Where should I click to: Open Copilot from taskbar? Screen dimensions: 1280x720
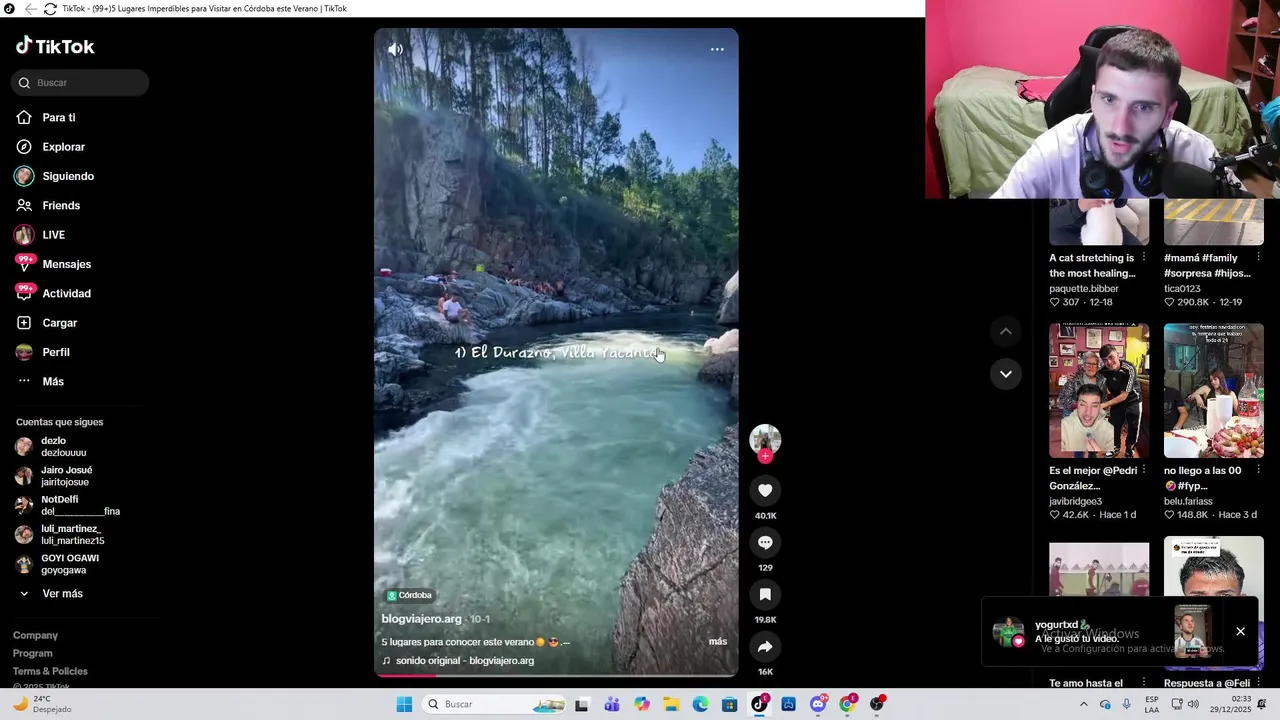tap(642, 704)
